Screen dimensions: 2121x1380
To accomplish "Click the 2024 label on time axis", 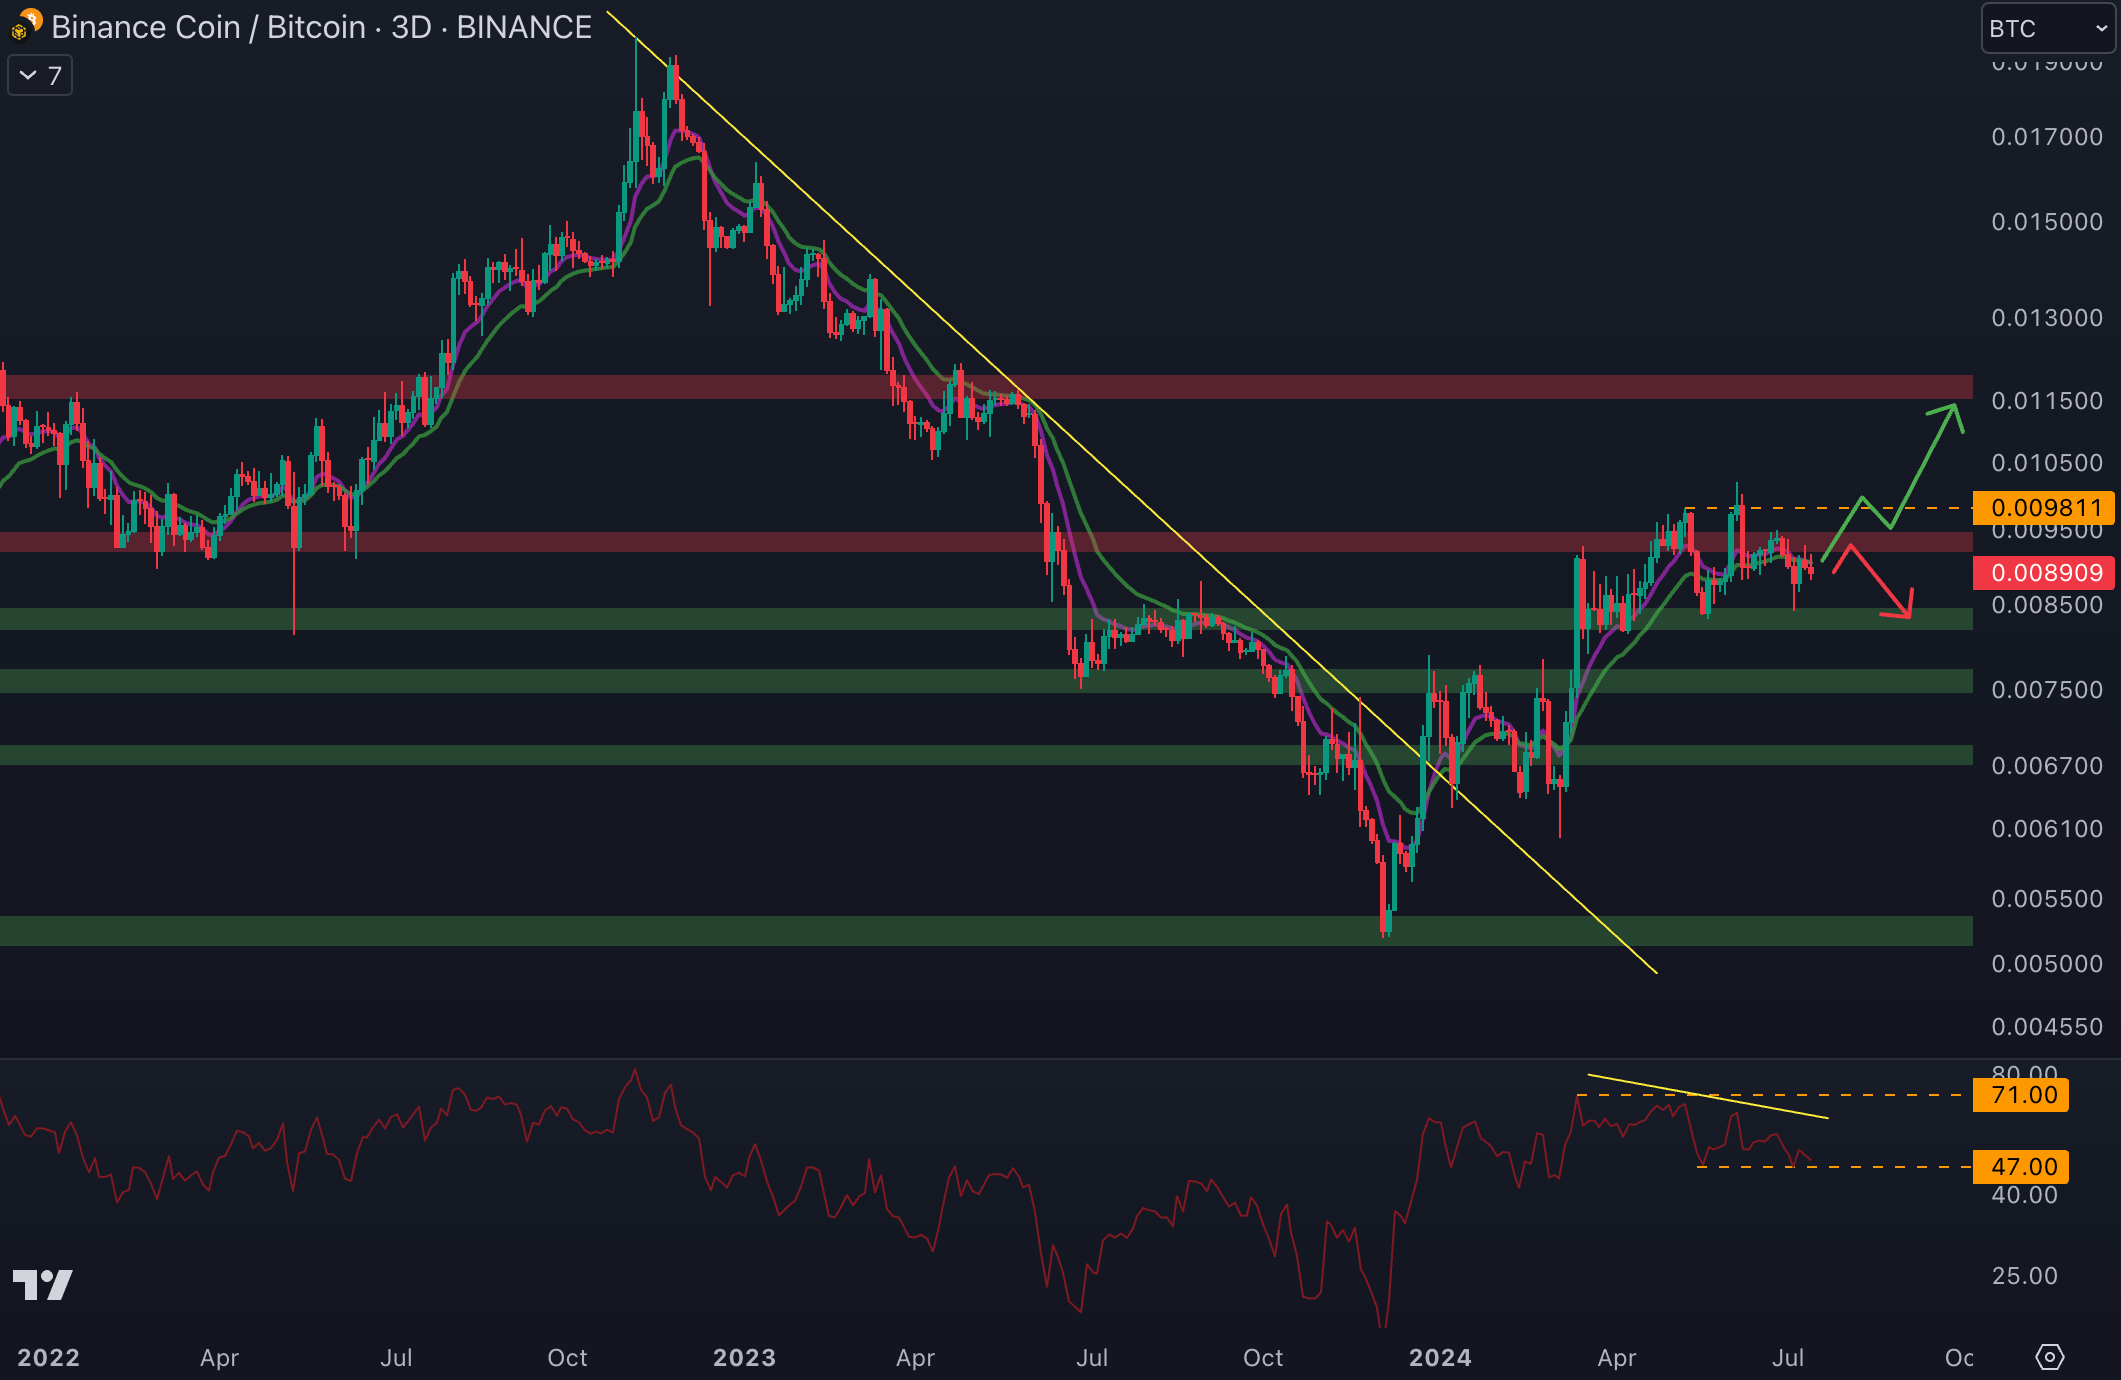I will (1439, 1357).
